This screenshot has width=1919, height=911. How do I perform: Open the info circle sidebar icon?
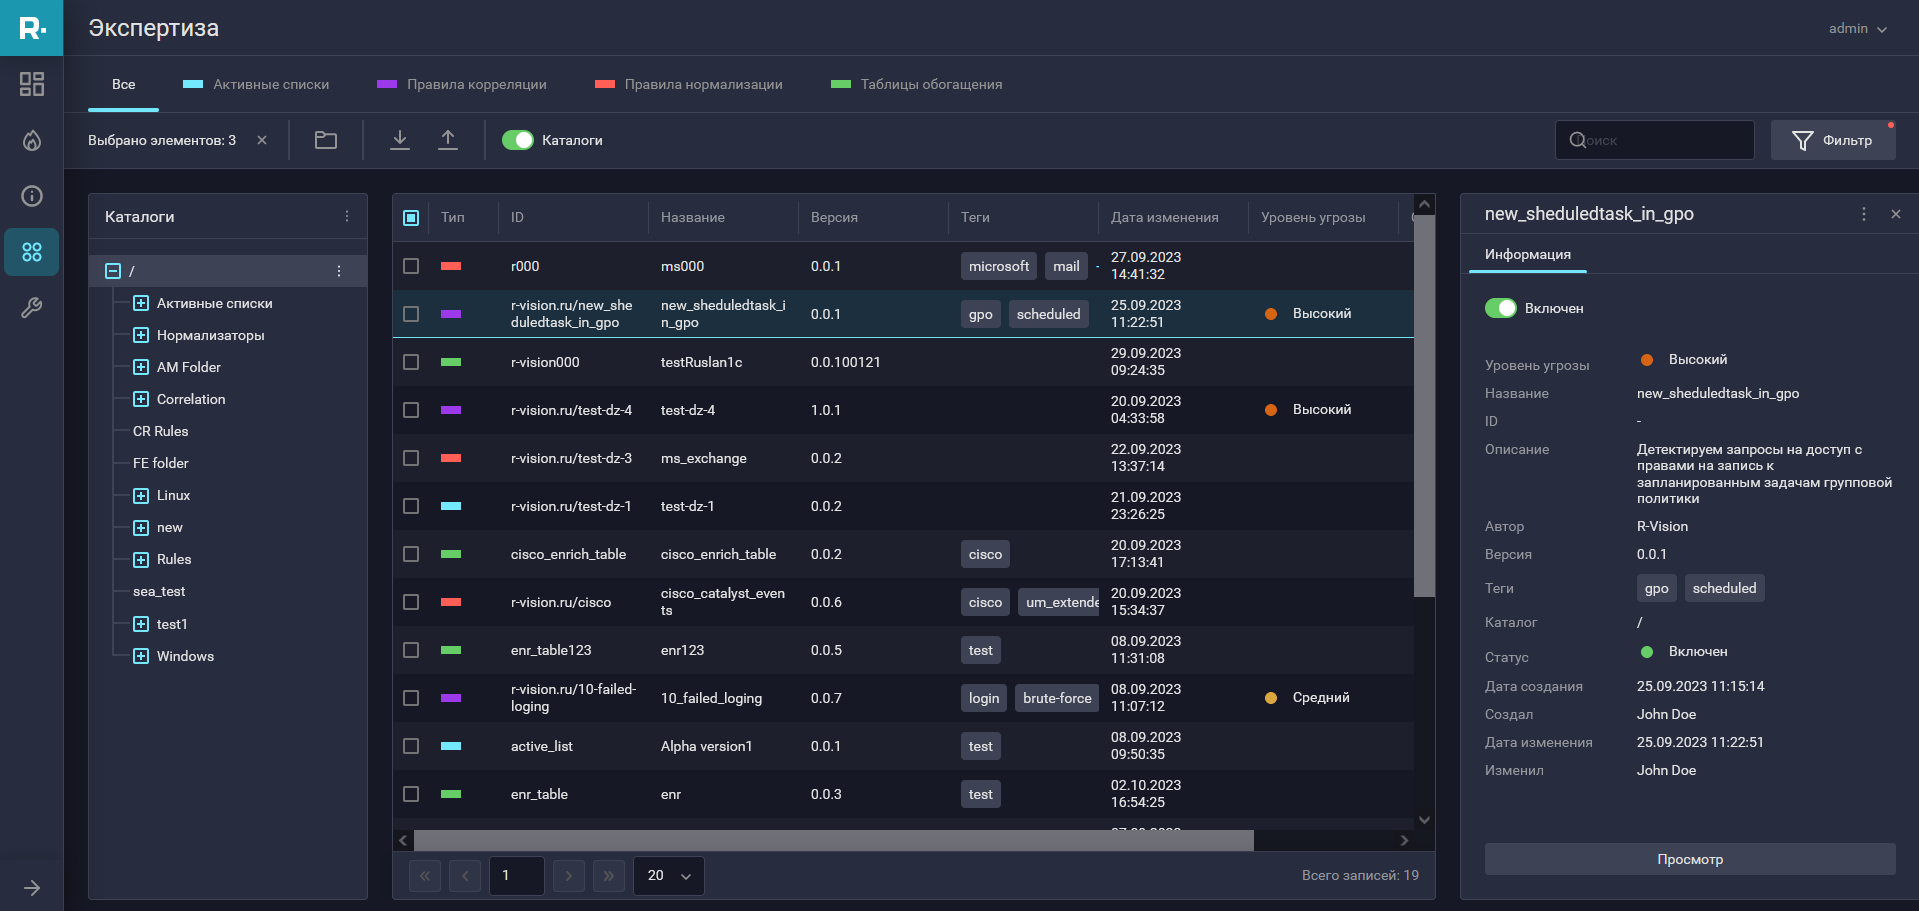pyautogui.click(x=32, y=196)
